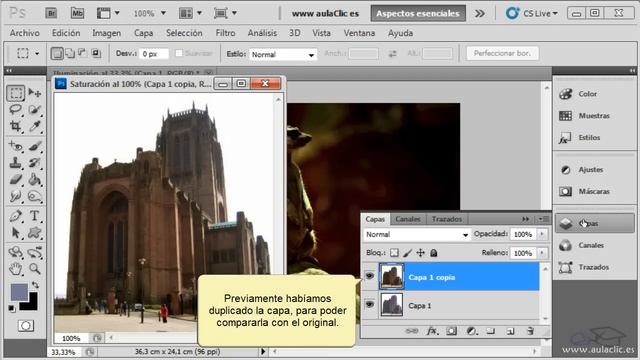Open the Imagen menu

(x=107, y=33)
